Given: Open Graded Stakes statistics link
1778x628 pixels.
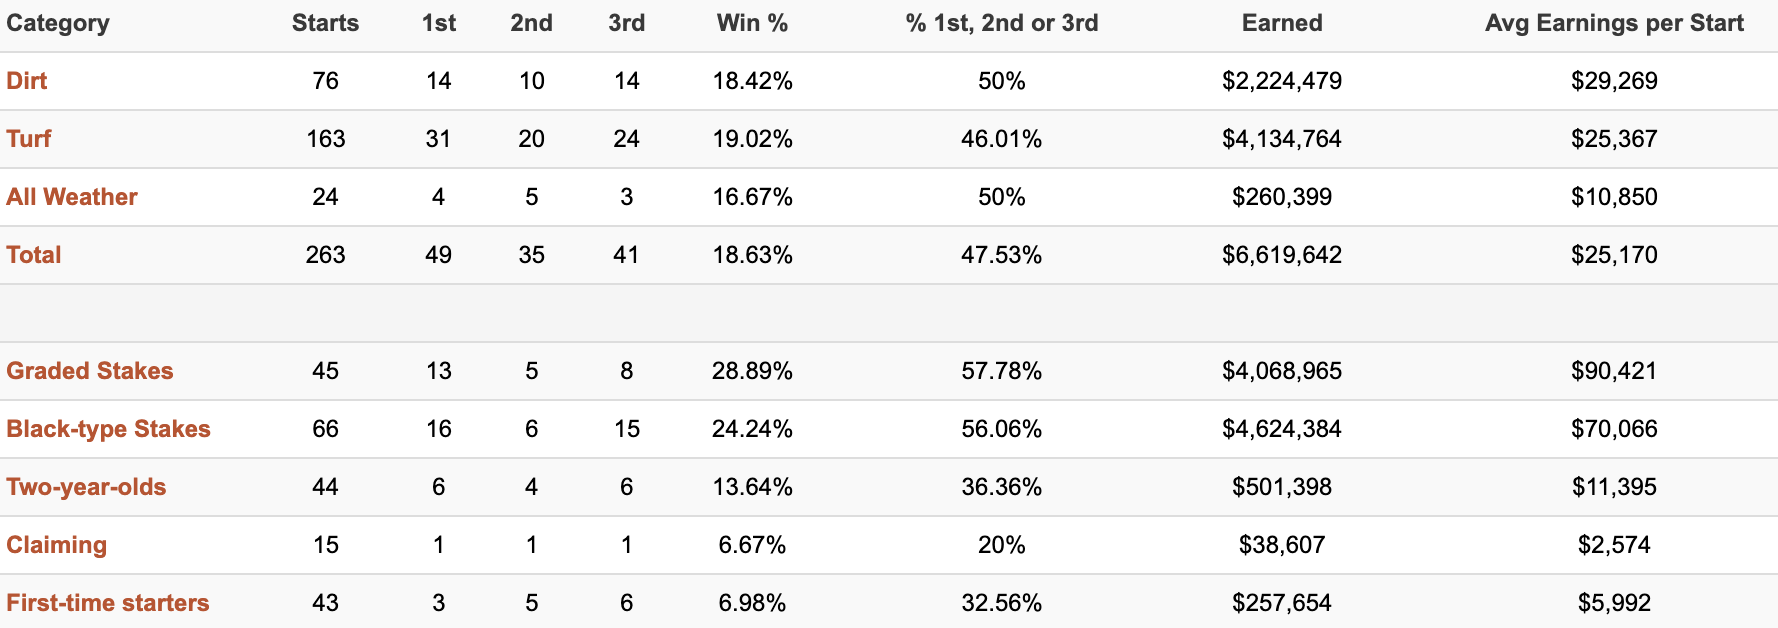Looking at the screenshot, I should point(90,371).
